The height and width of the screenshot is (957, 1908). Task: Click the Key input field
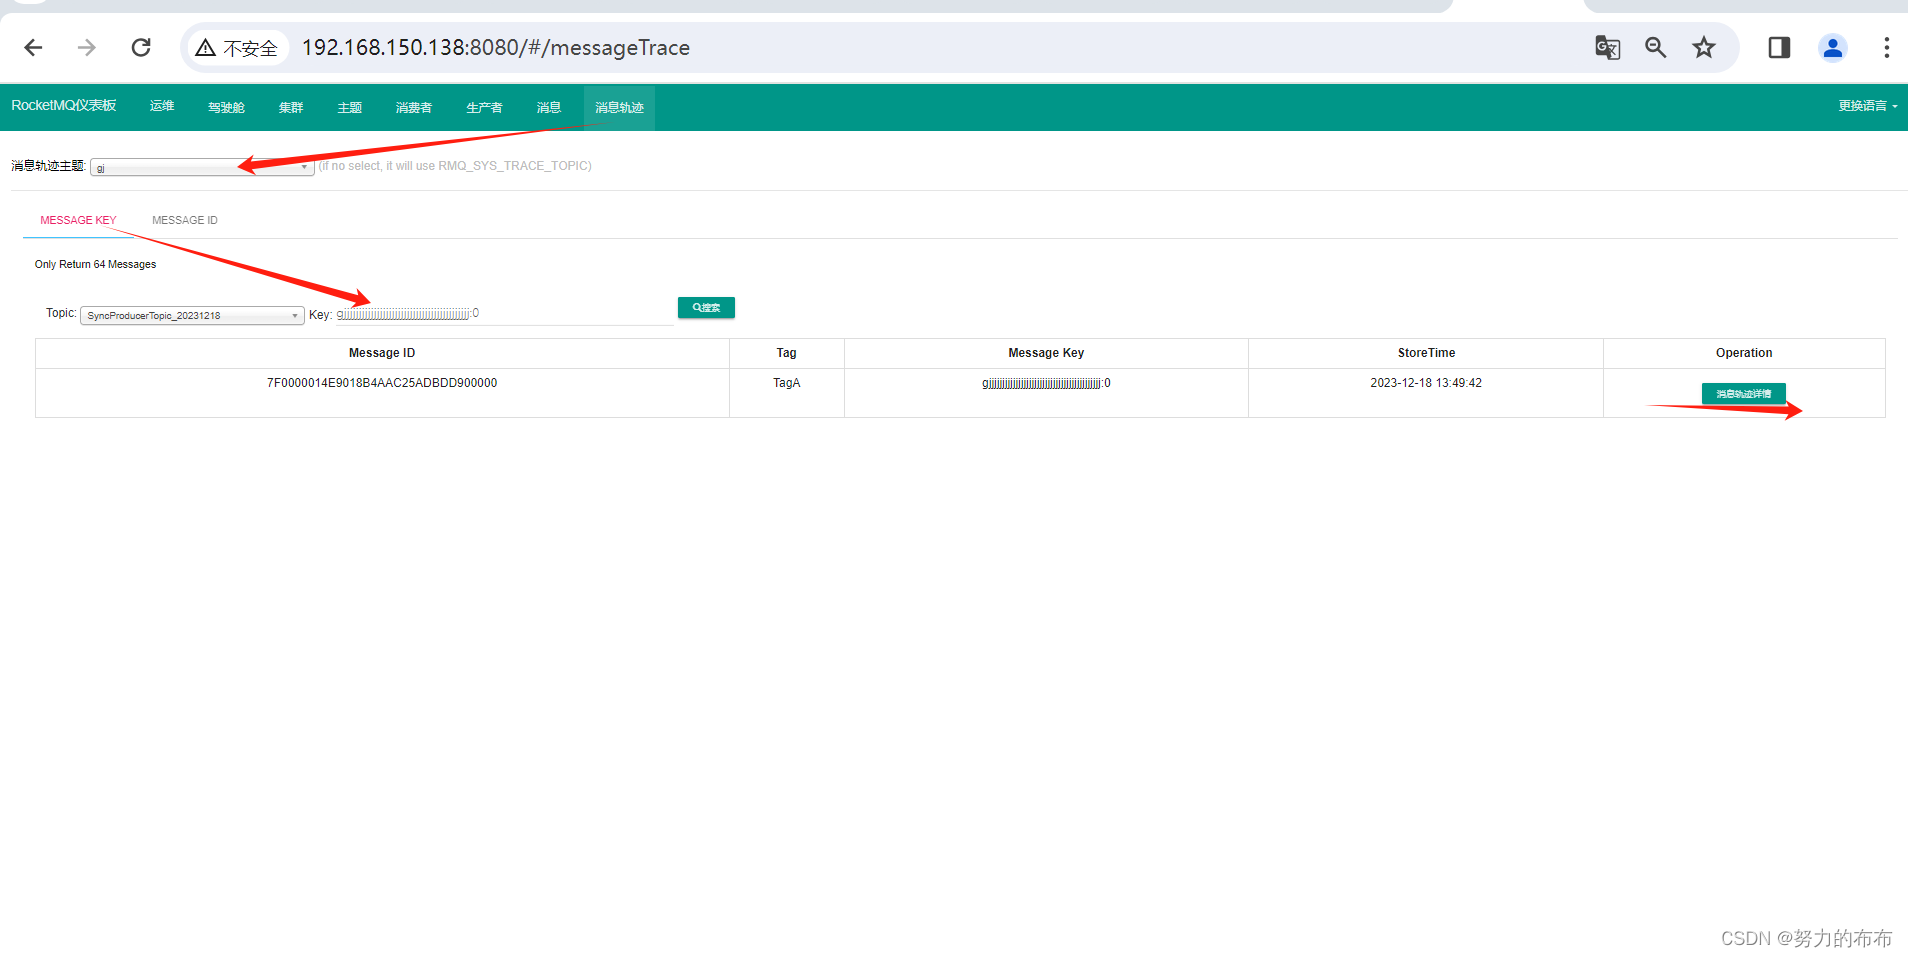[x=505, y=314]
